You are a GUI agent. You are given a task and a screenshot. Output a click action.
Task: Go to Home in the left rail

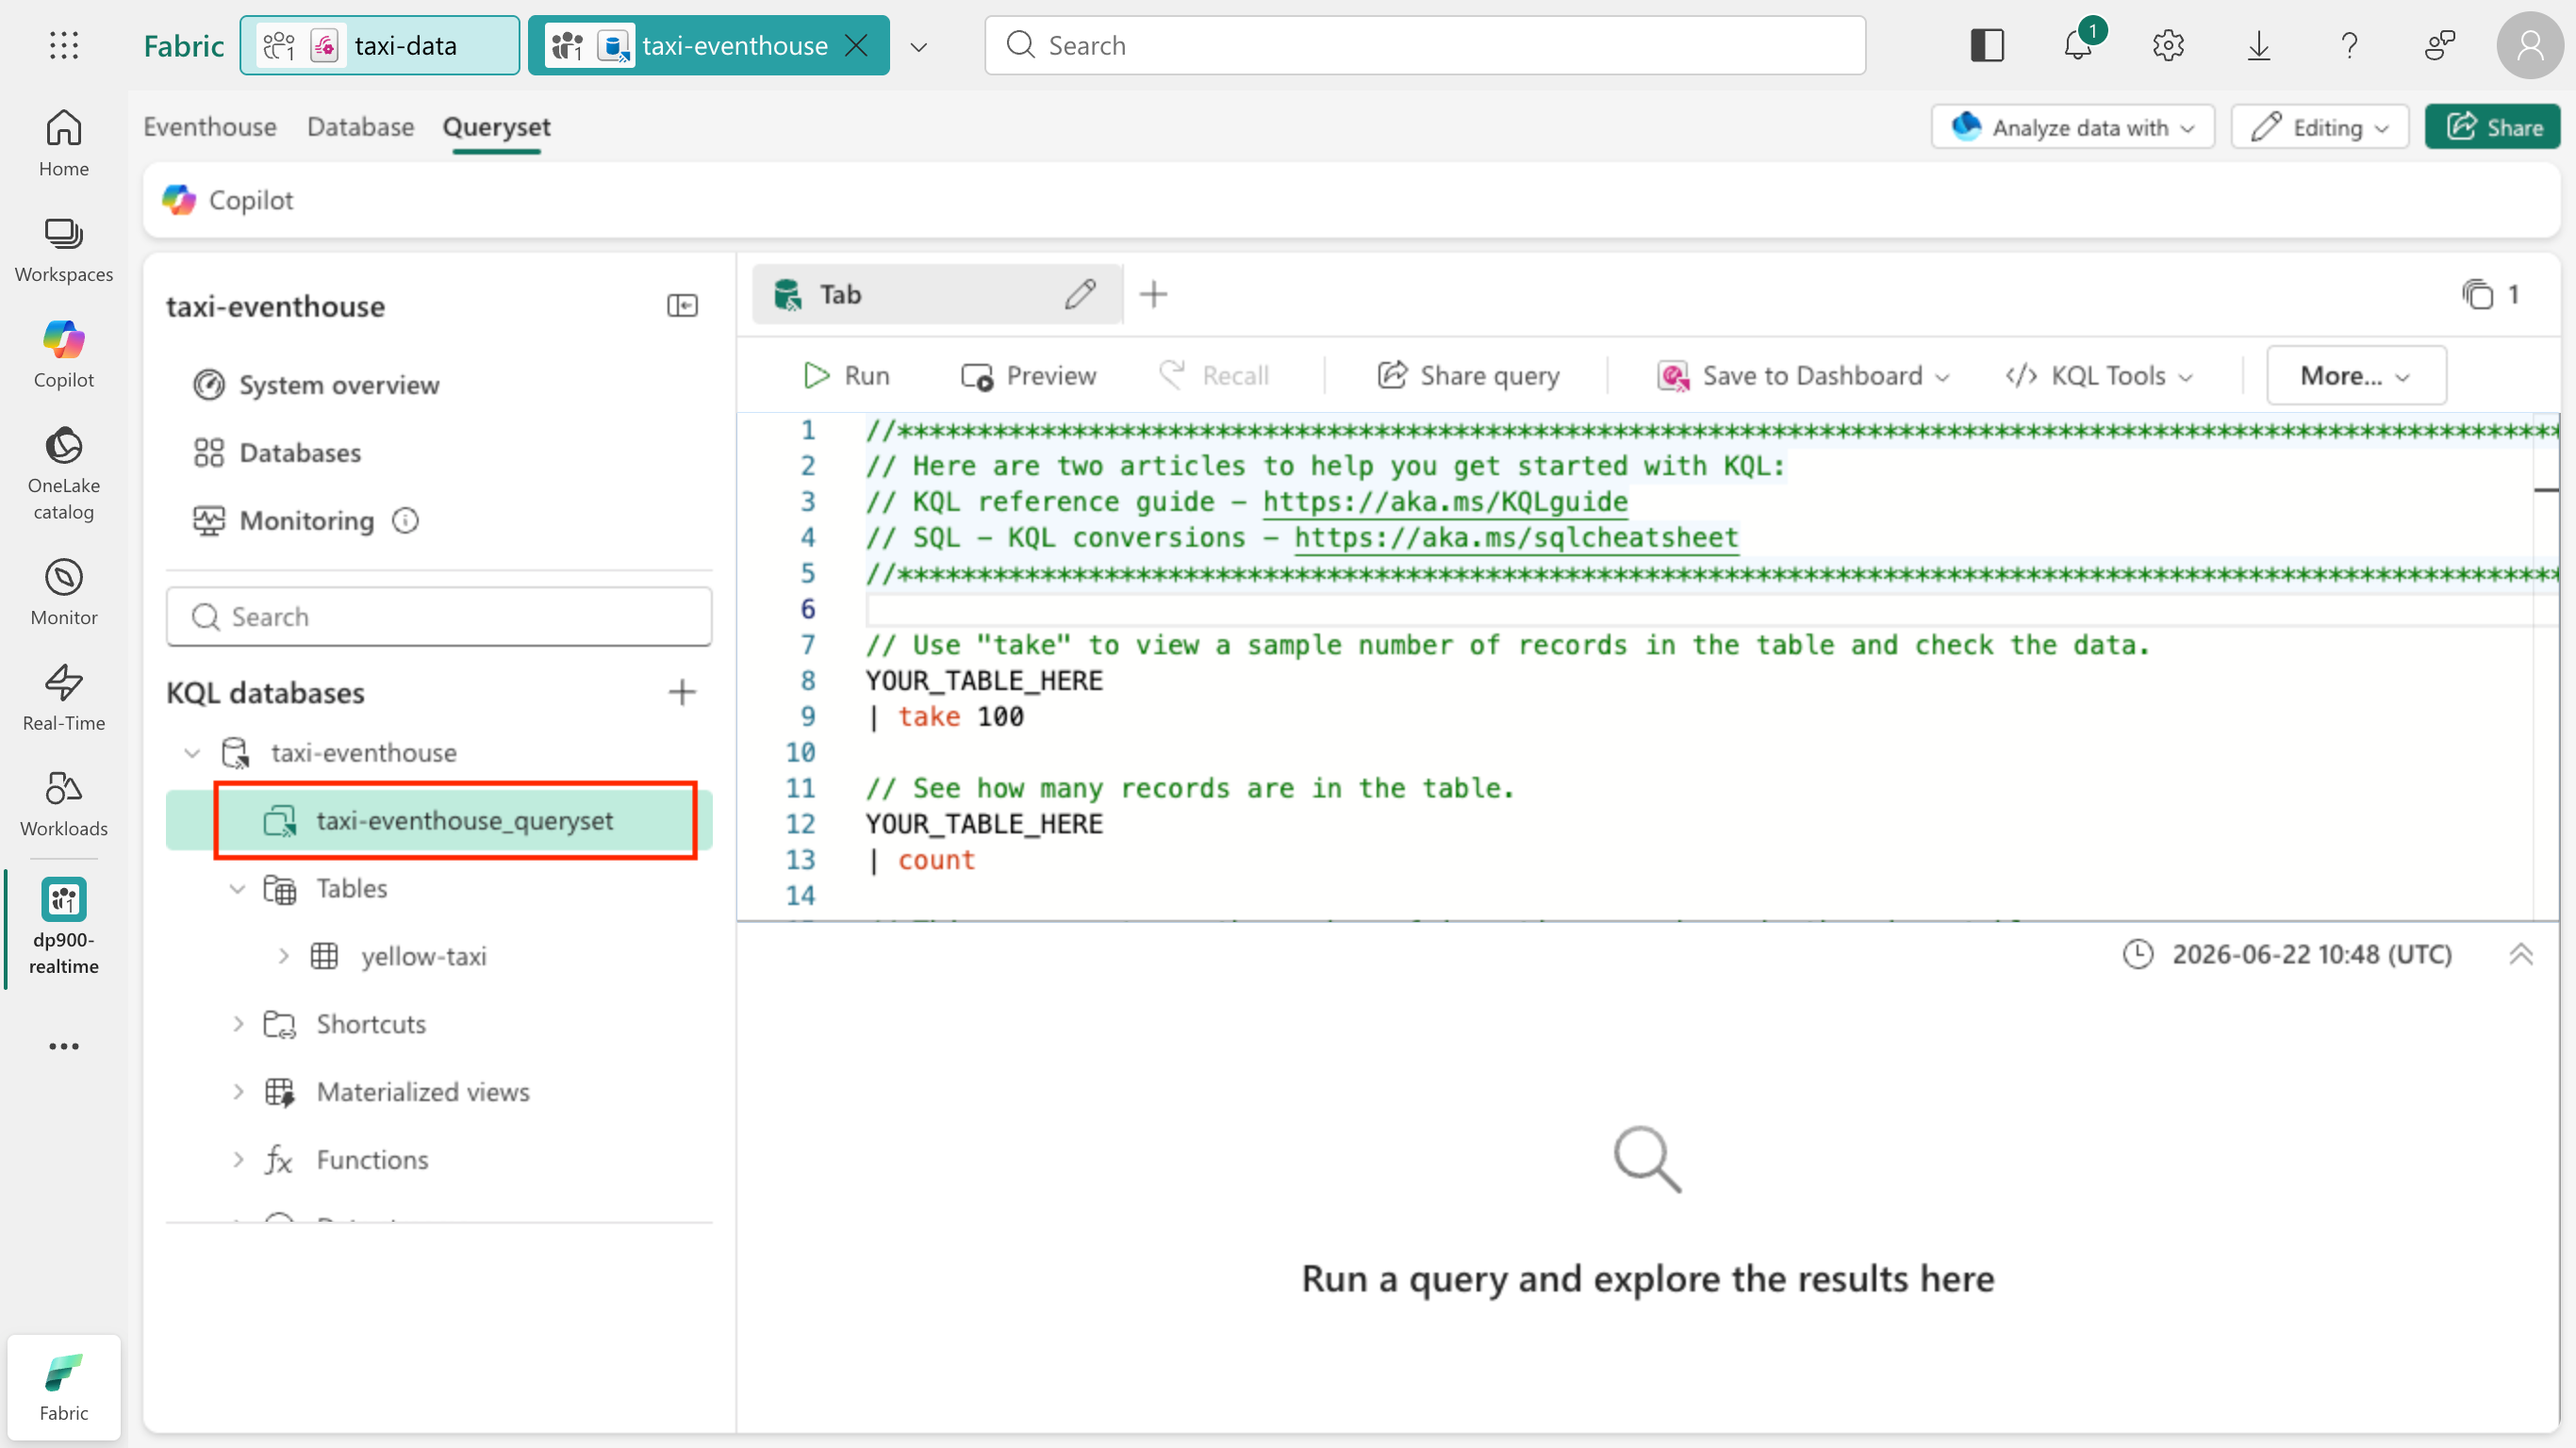point(64,143)
